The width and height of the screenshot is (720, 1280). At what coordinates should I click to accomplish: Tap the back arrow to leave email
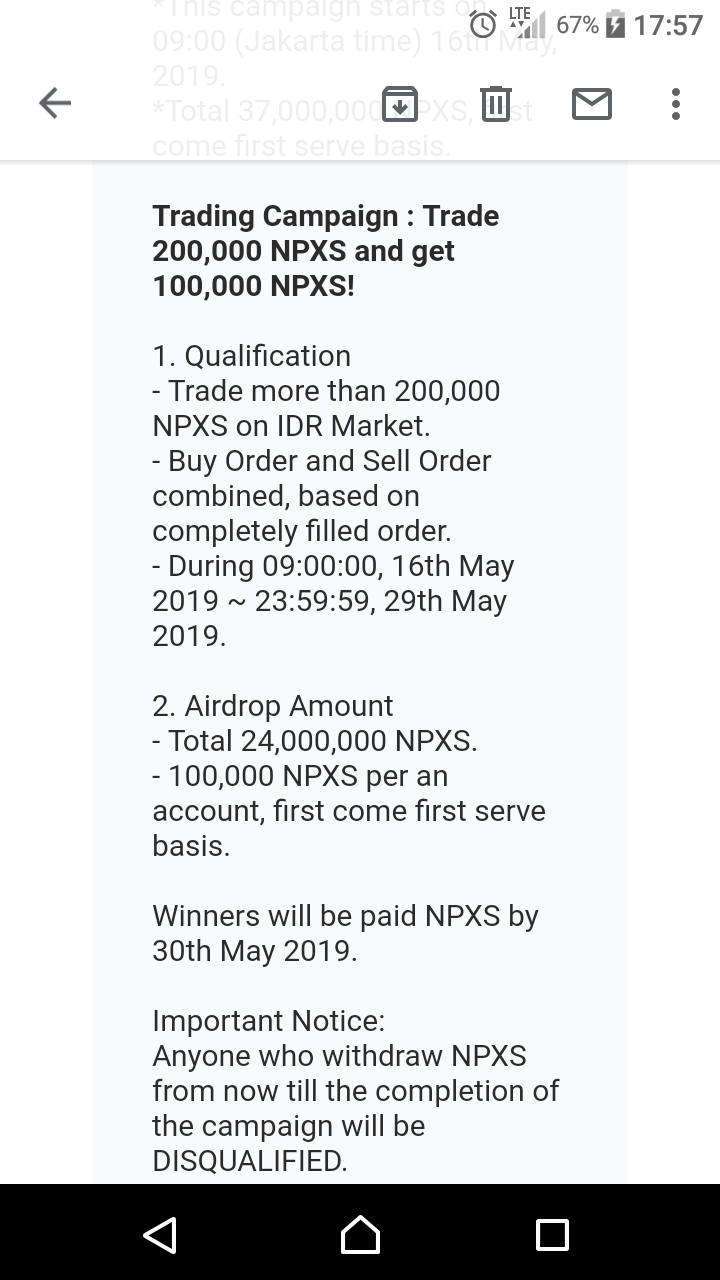55,103
